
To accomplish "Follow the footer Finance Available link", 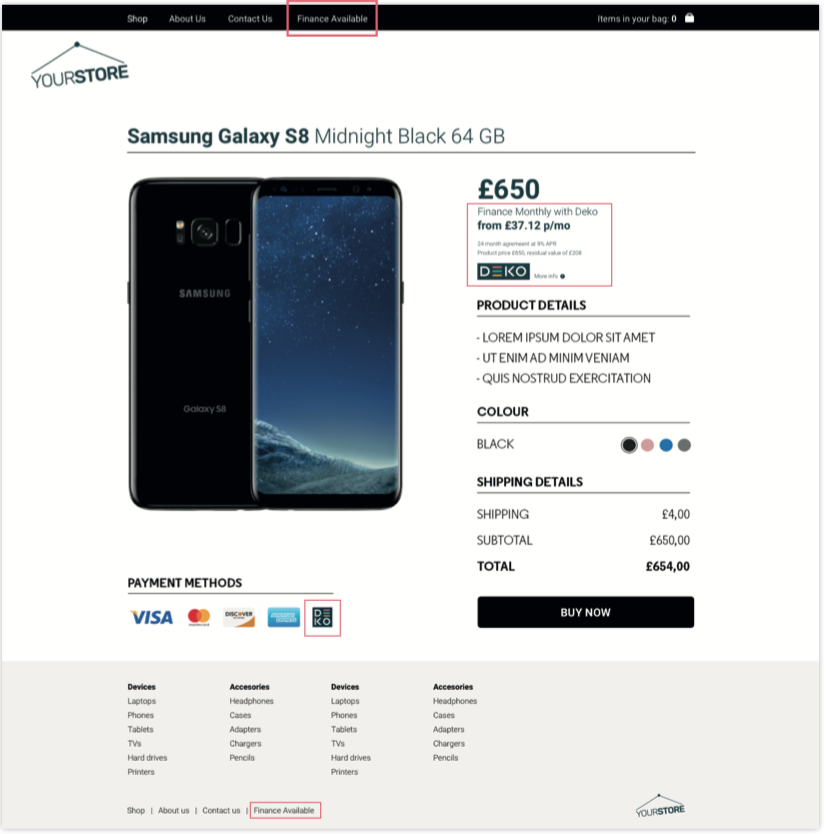I will click(x=284, y=811).
